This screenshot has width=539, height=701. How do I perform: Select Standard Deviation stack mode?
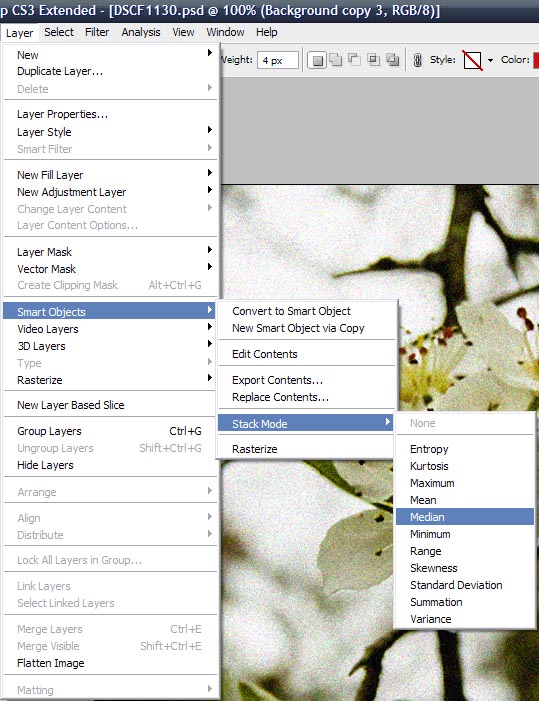click(465, 585)
